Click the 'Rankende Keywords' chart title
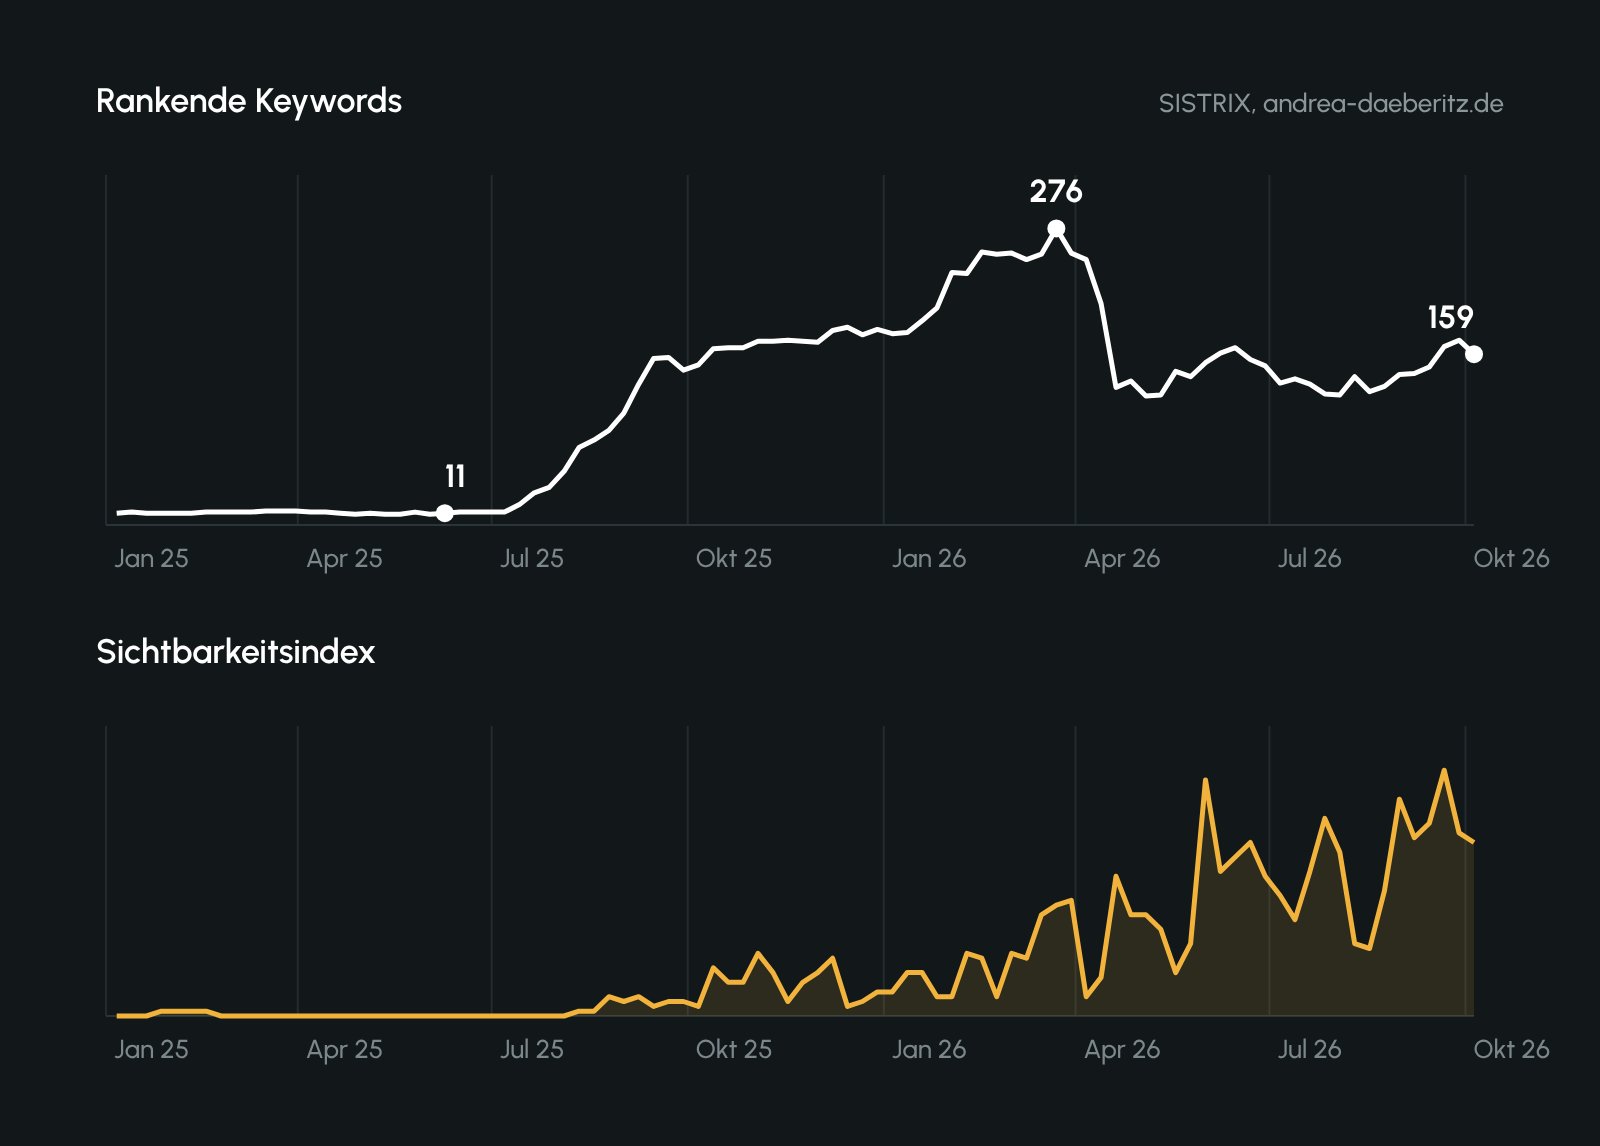1600x1146 pixels. coord(249,102)
